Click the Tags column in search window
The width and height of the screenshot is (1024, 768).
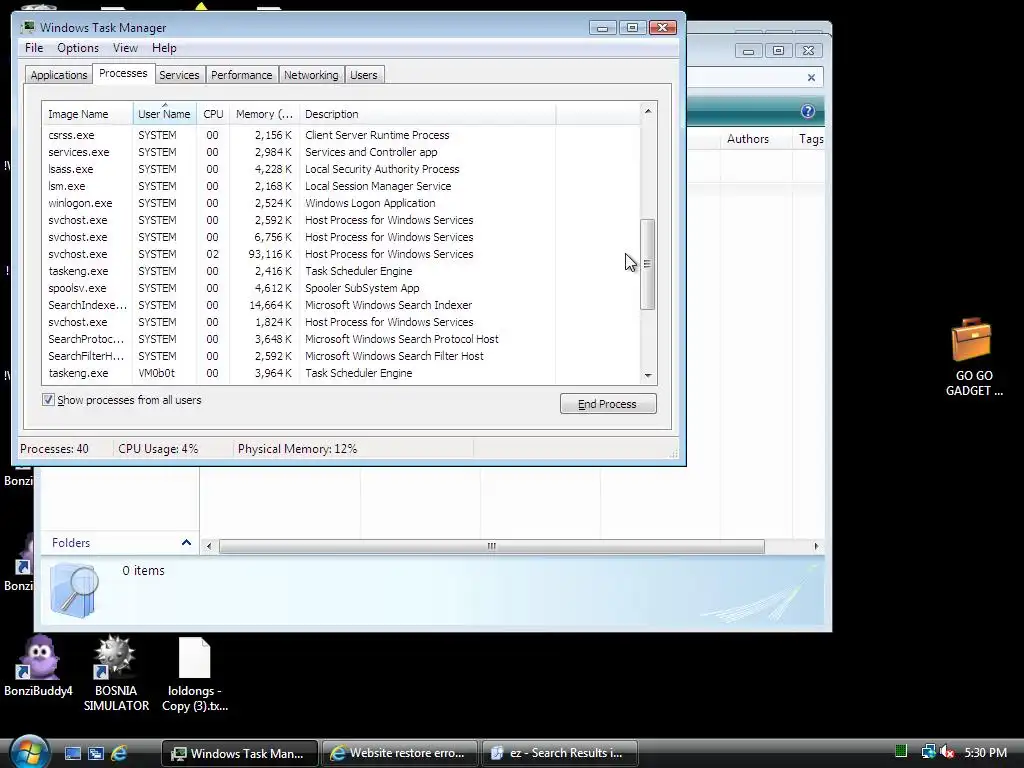[x=810, y=138]
